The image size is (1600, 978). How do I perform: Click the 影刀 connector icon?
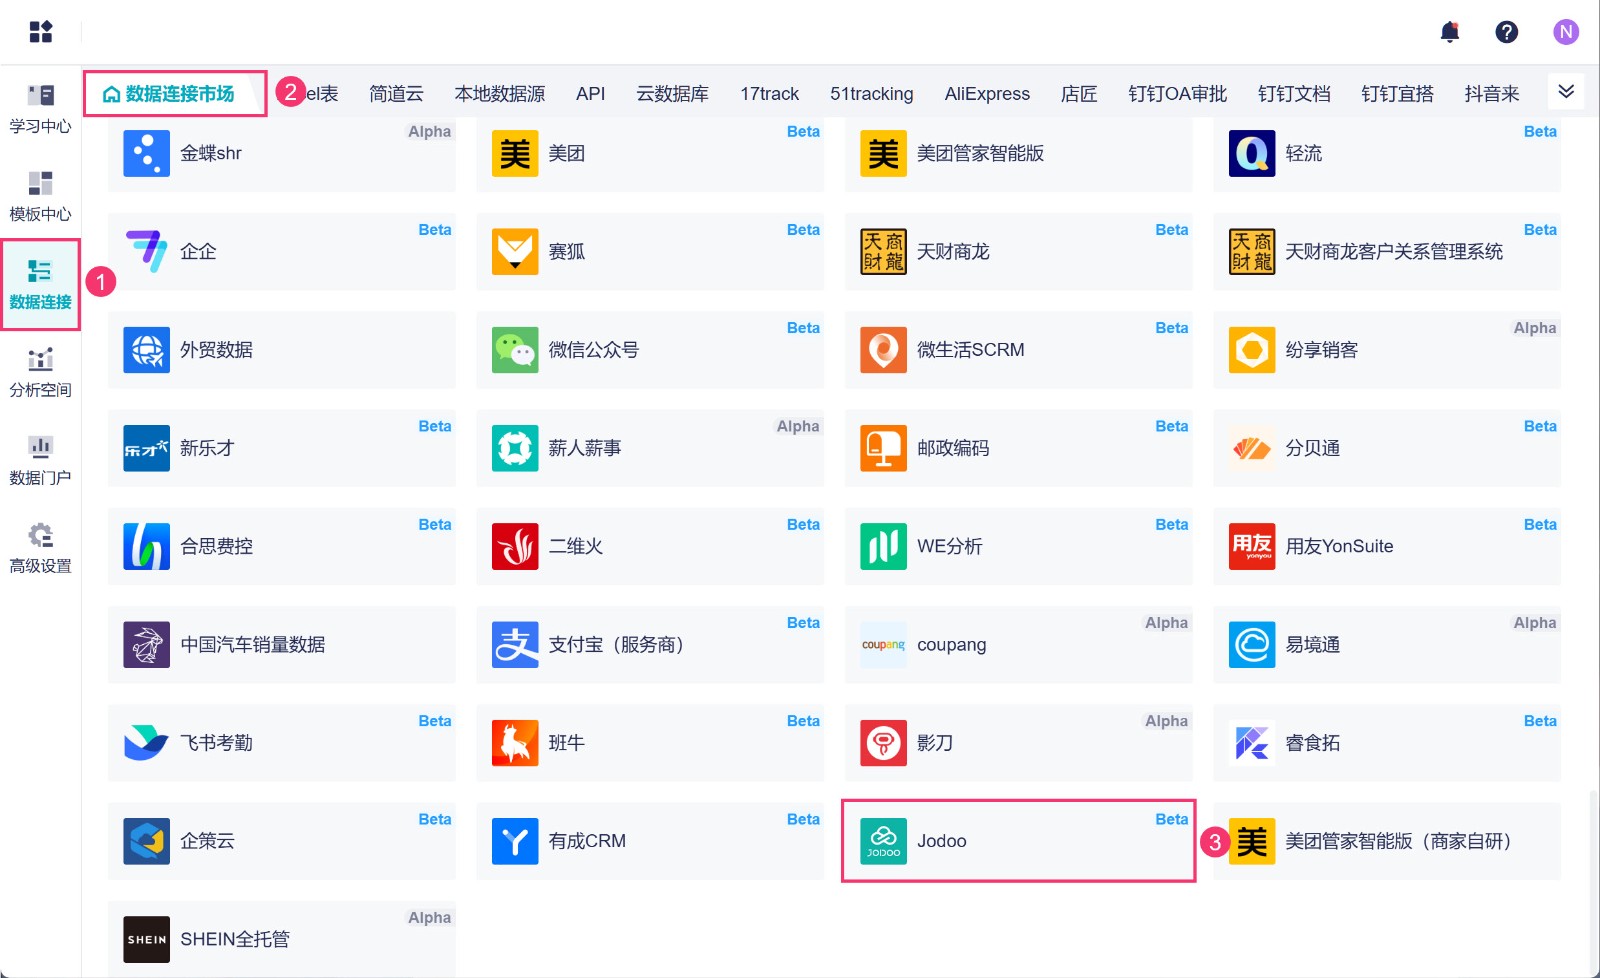(884, 743)
